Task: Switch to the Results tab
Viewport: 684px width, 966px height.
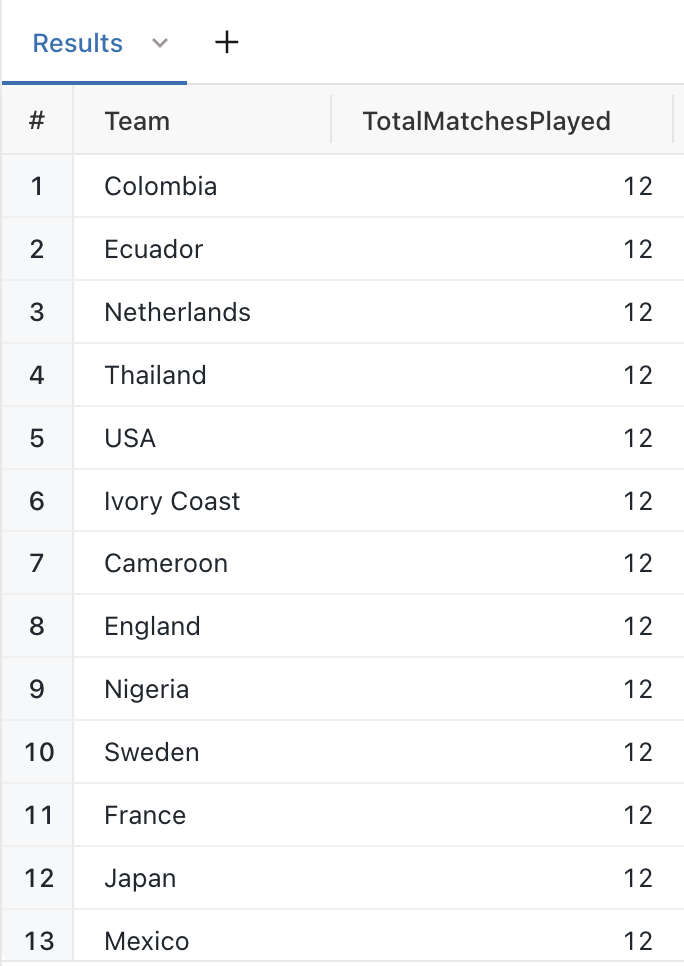Action: 78,43
